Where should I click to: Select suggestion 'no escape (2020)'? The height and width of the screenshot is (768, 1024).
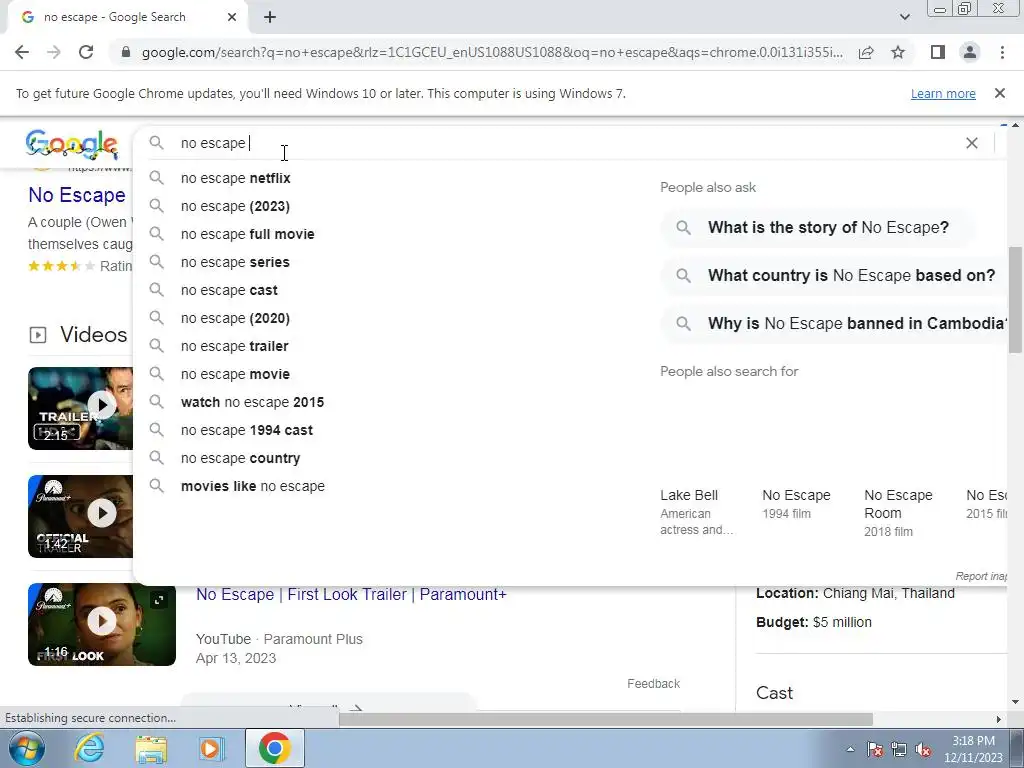tap(235, 319)
